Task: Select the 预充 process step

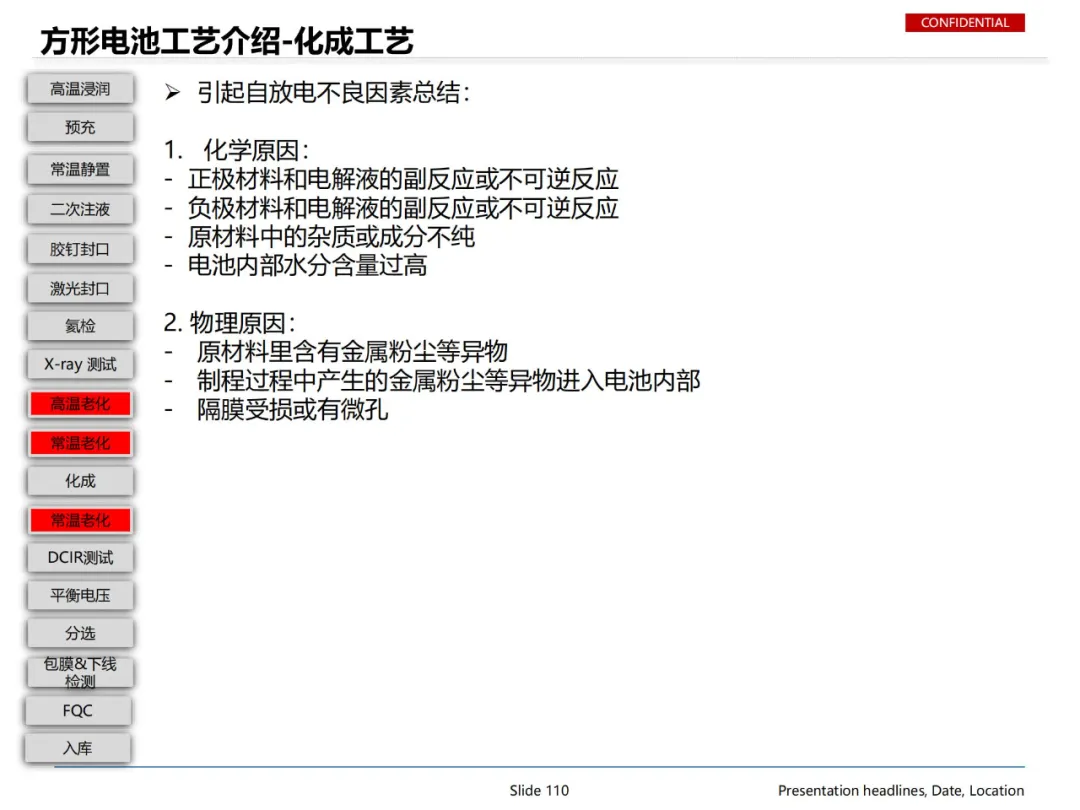Action: click(x=80, y=127)
